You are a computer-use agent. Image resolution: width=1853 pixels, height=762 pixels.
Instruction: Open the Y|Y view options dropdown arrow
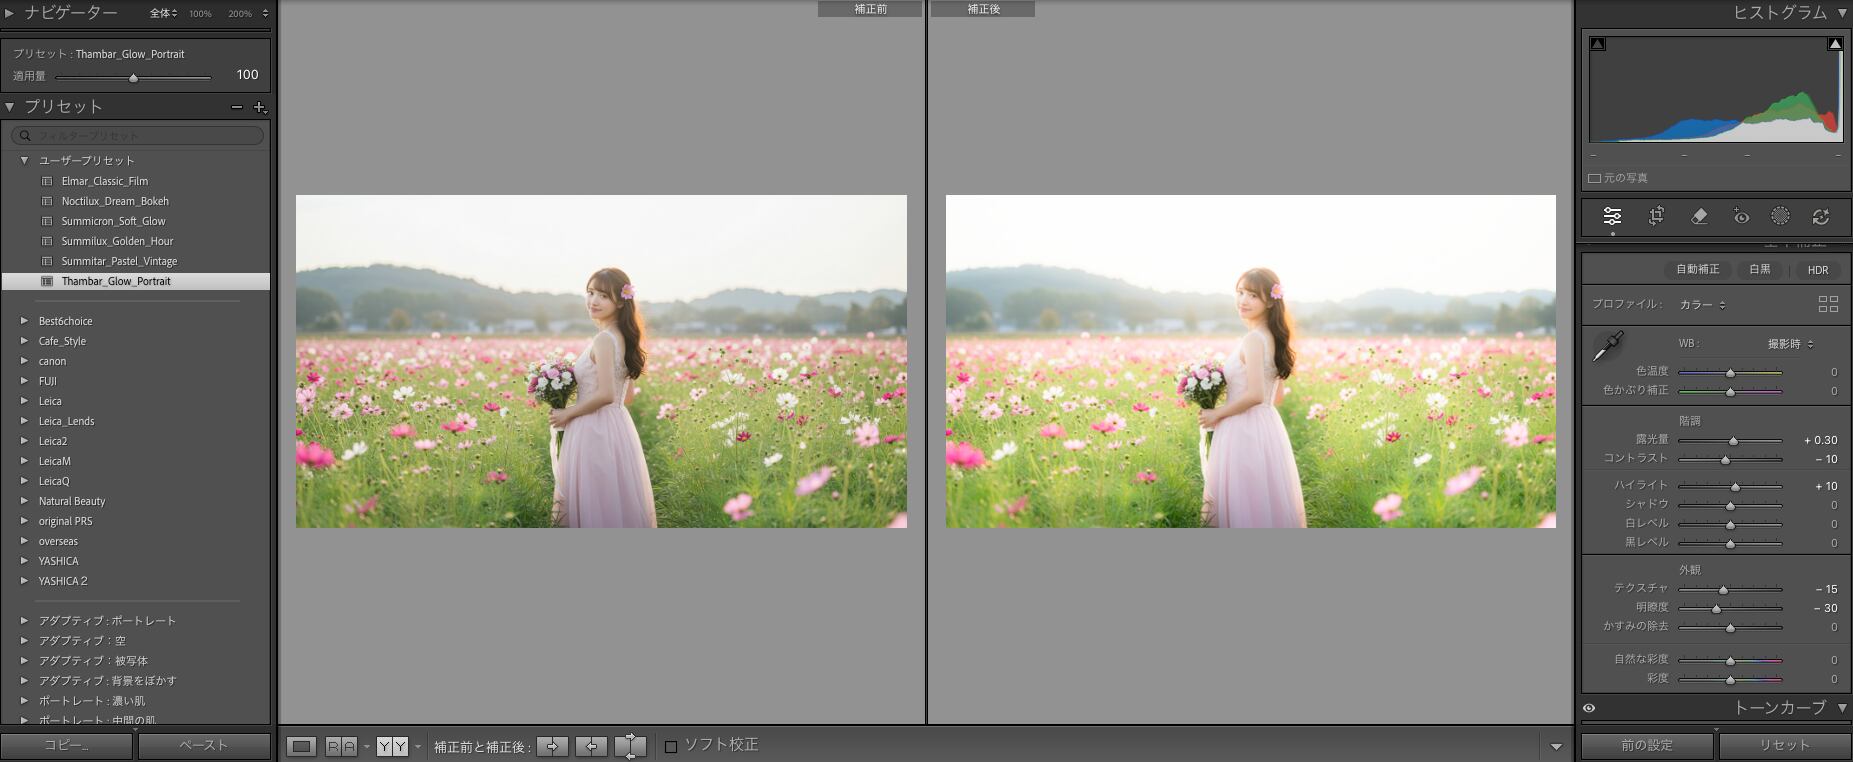418,747
